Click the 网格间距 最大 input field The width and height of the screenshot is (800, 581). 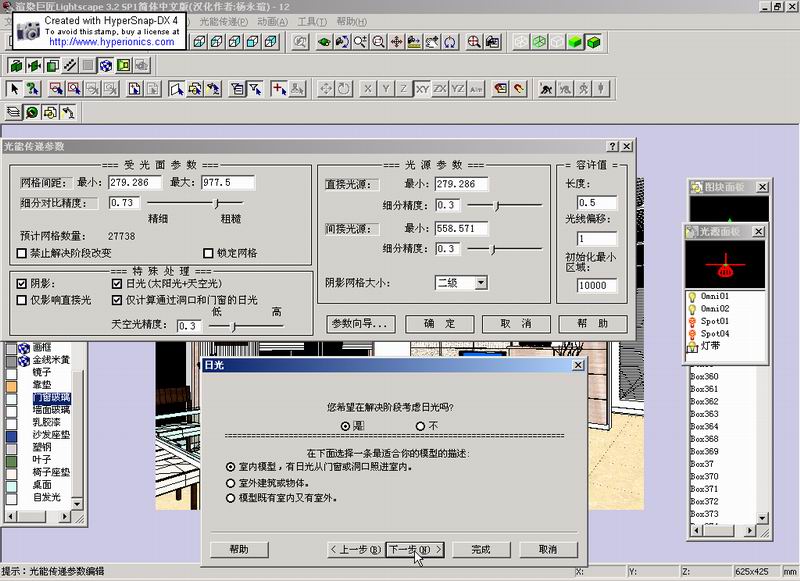click(229, 183)
